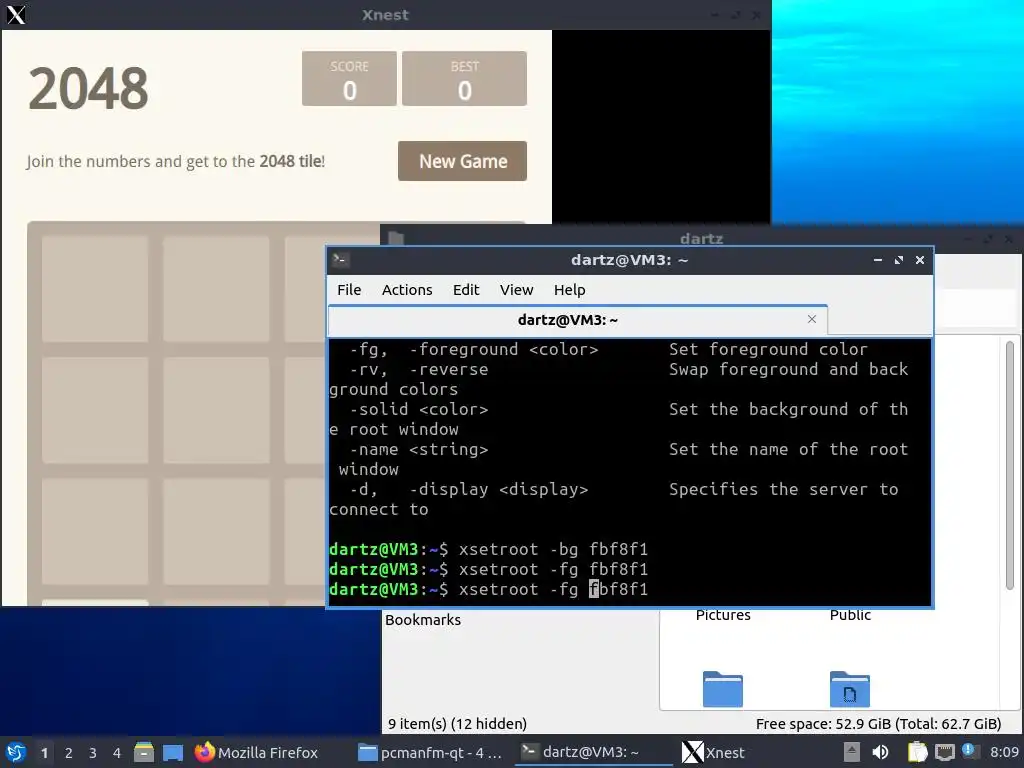This screenshot has width=1024, height=768.
Task: Switch to virtual desktop 1
Action: coord(44,753)
